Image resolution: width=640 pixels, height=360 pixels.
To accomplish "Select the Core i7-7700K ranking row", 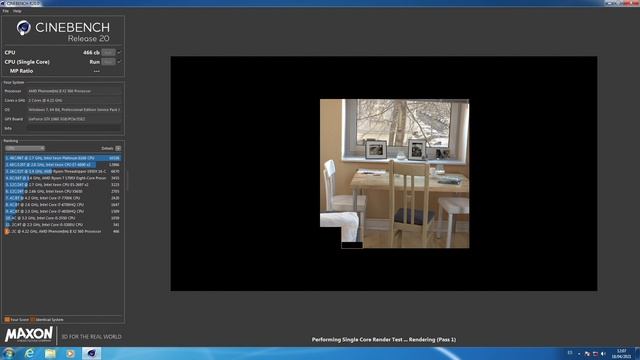I will tap(62, 198).
